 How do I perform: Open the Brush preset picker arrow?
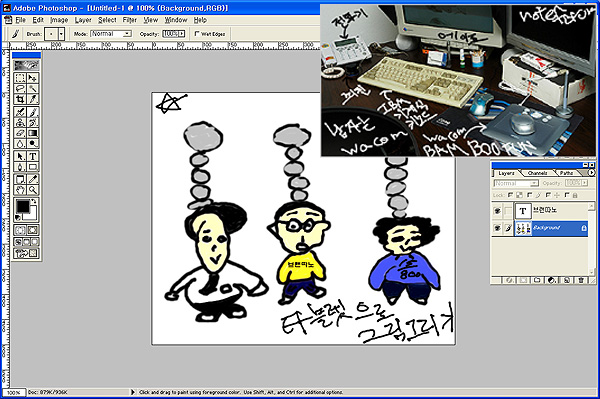click(61, 34)
